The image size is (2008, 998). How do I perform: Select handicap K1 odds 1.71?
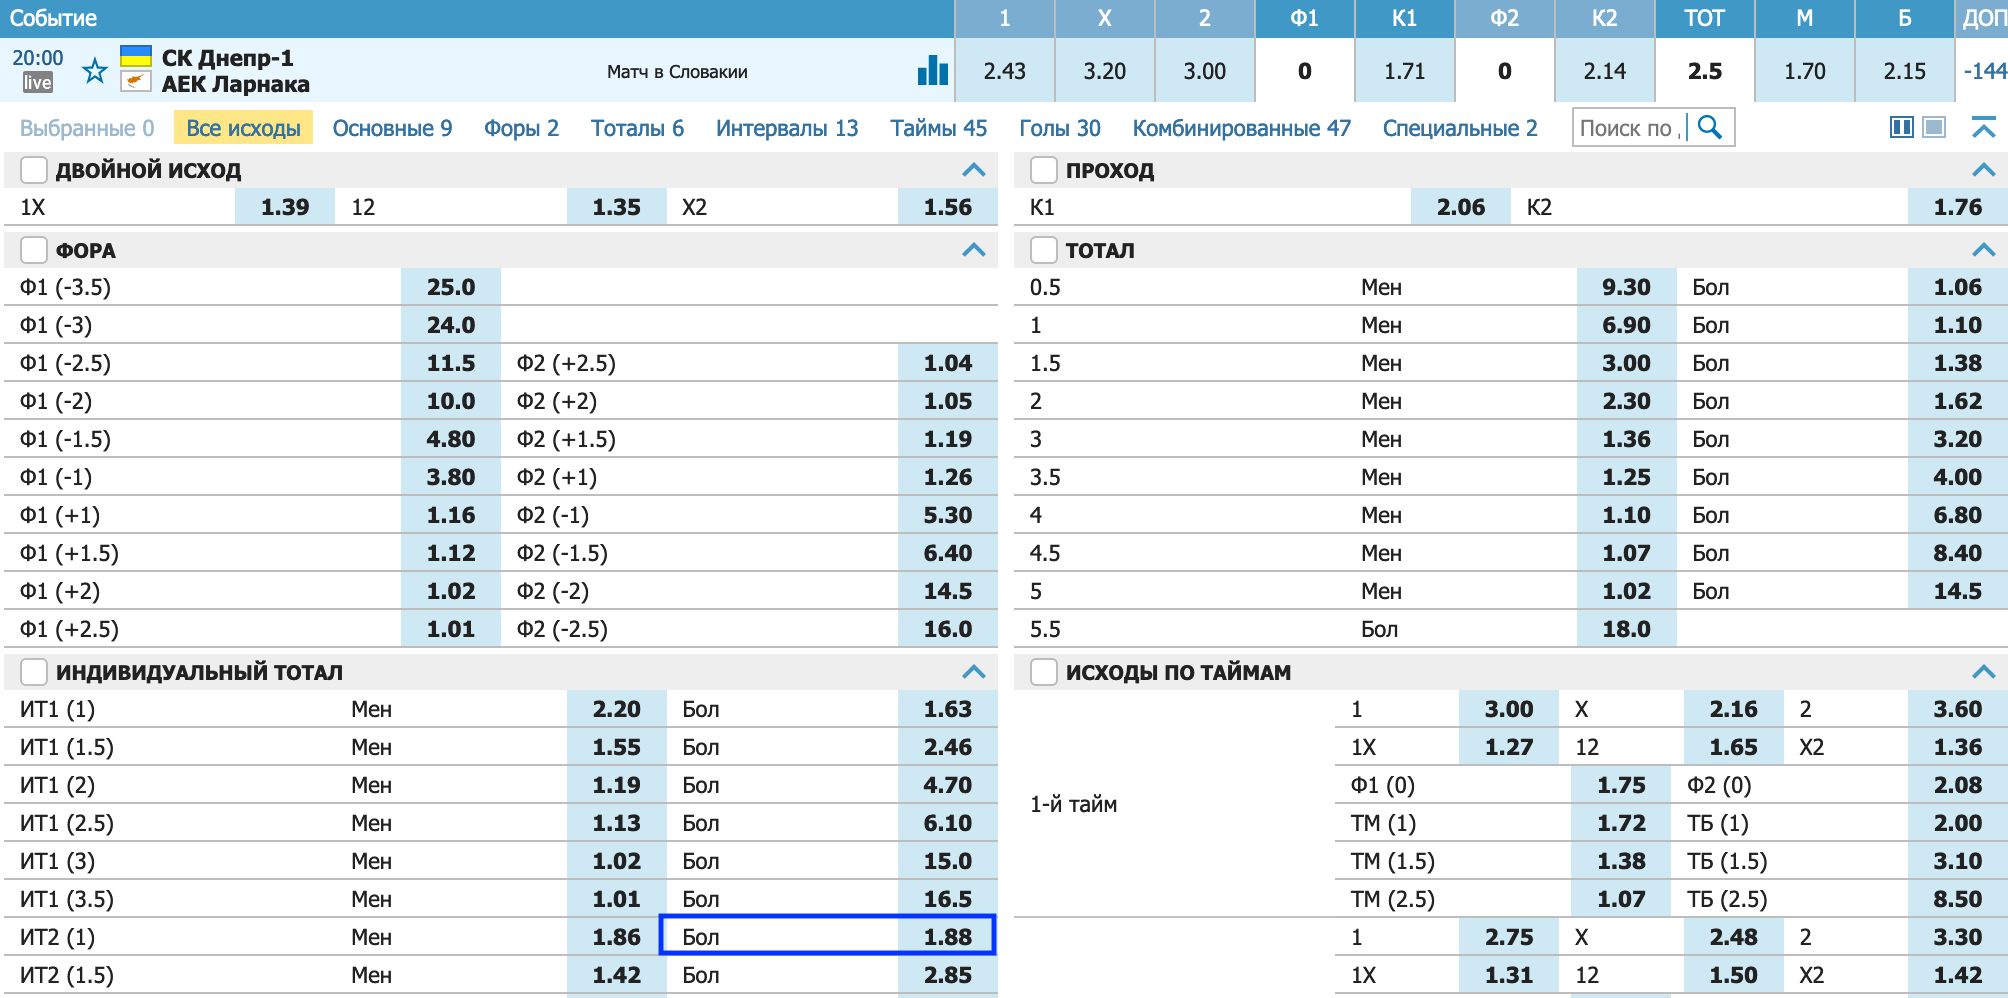1404,71
